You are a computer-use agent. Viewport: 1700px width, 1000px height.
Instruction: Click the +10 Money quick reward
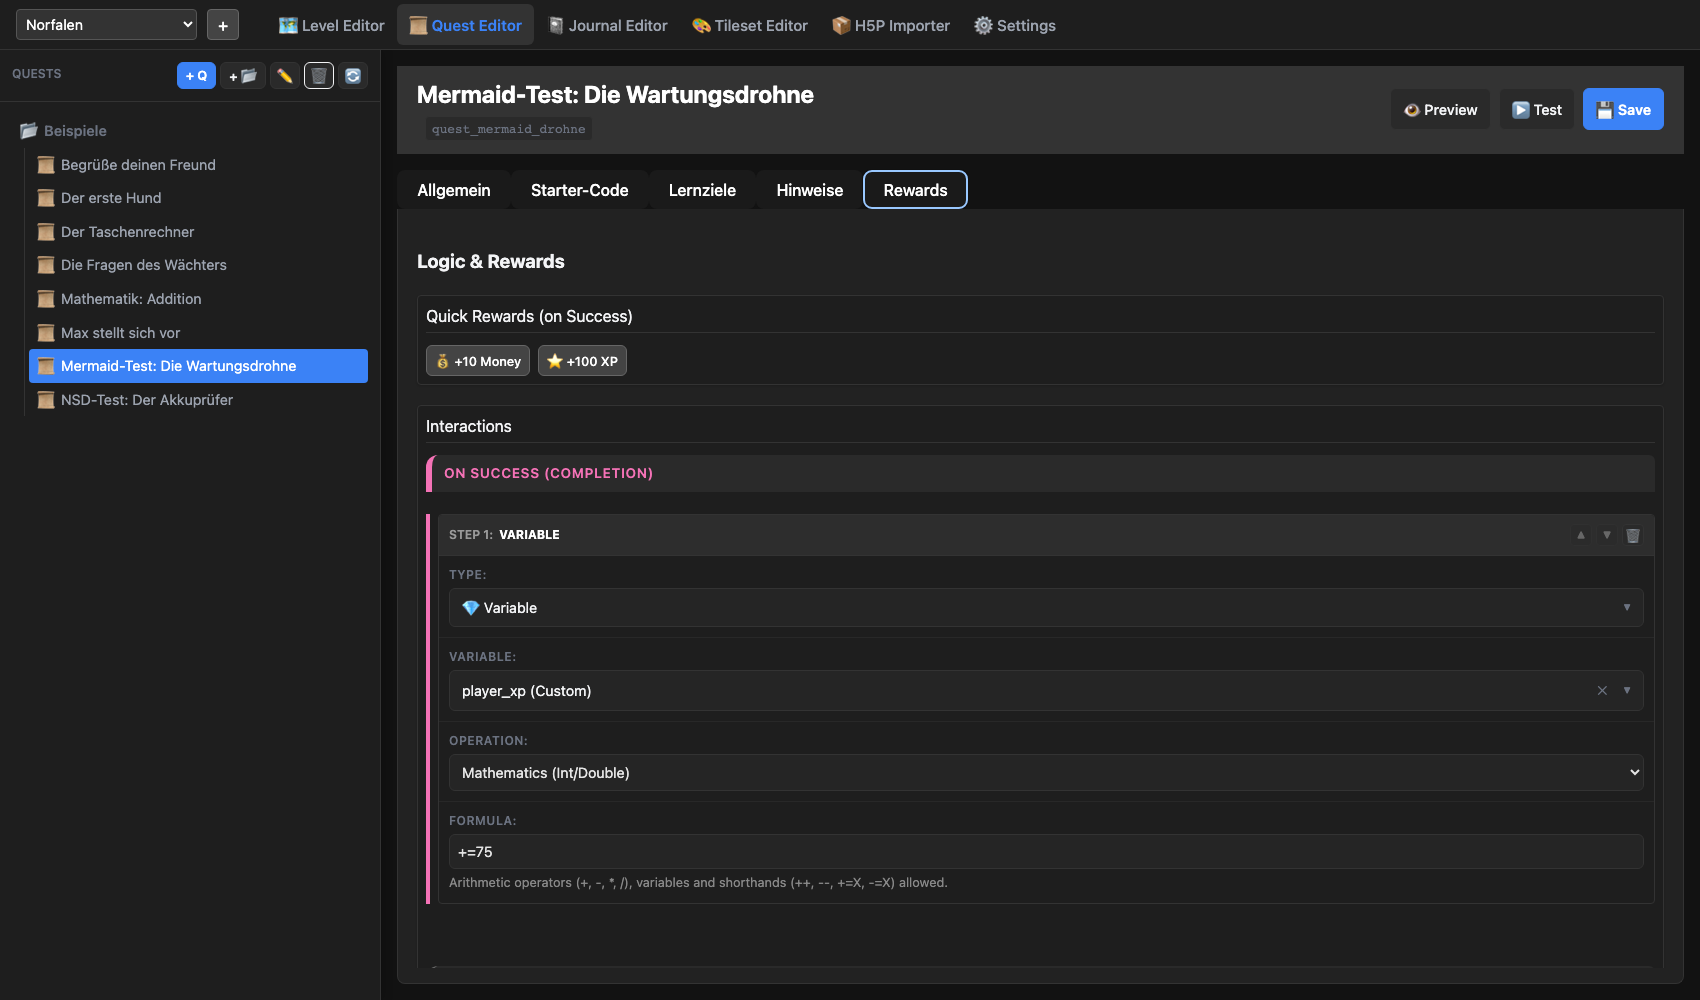click(x=478, y=361)
